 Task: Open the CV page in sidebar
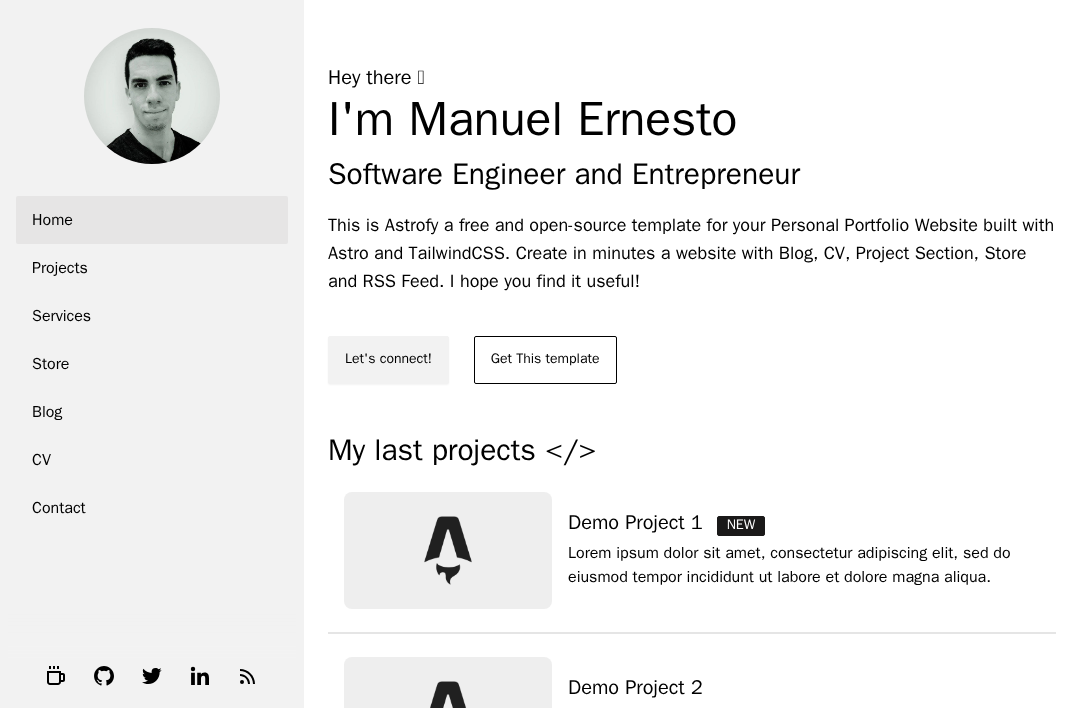point(152,460)
